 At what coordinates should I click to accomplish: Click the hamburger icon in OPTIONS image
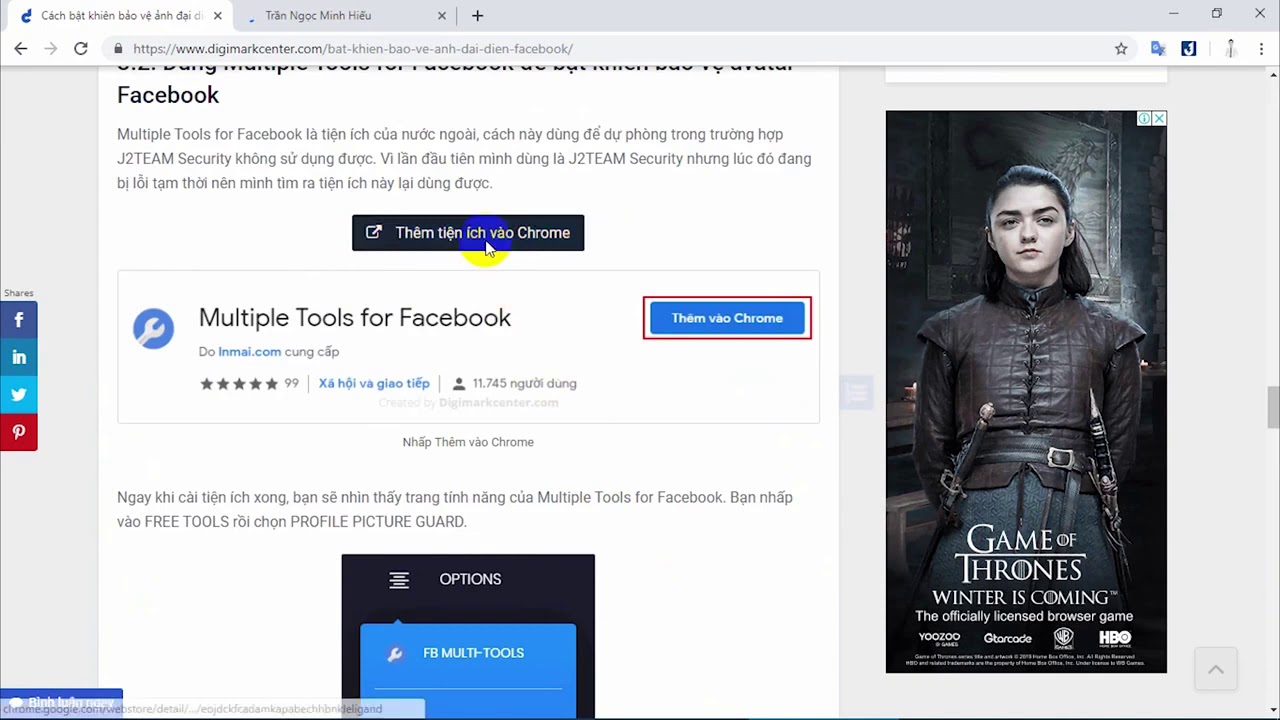pos(399,580)
